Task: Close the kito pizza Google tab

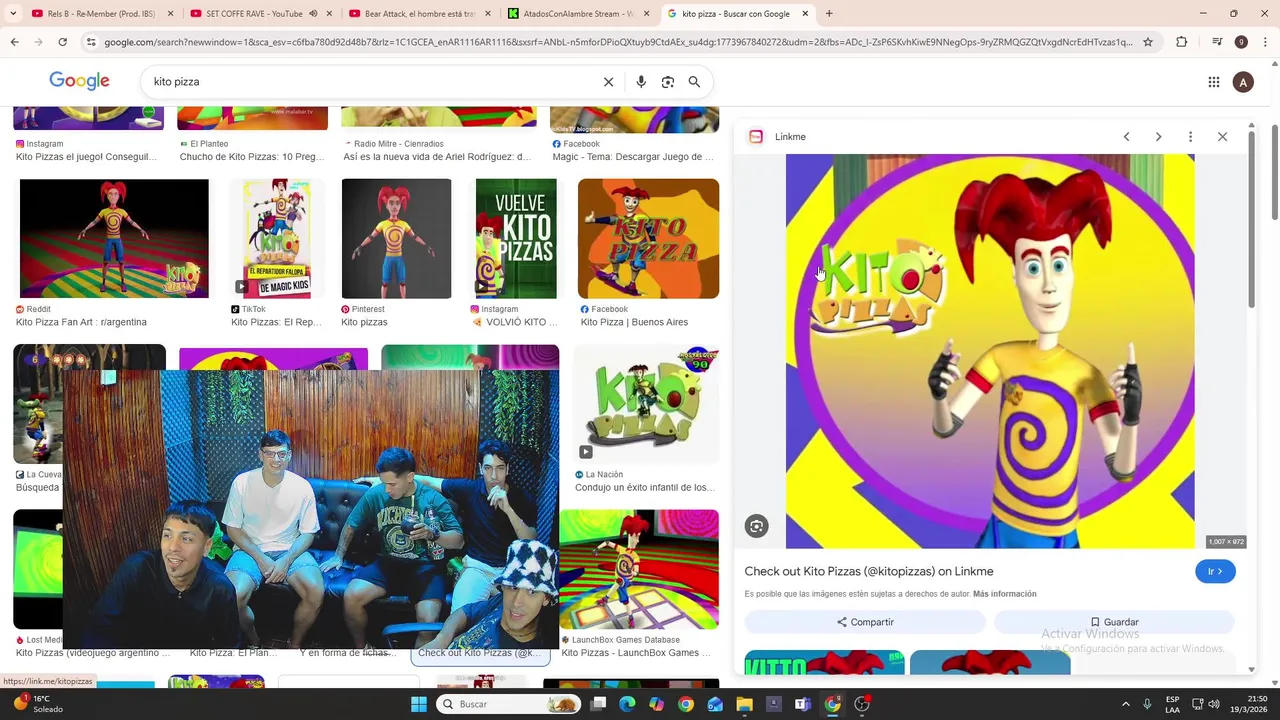Action: coord(805,14)
